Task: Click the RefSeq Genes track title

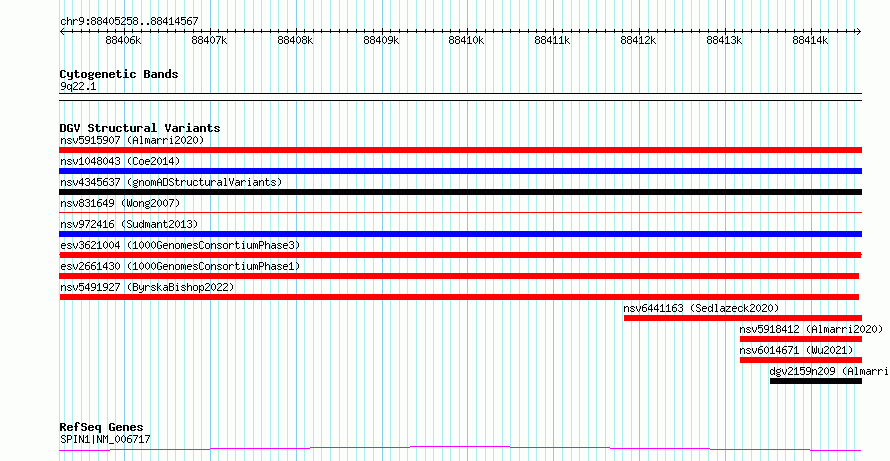Action: [x=101, y=427]
